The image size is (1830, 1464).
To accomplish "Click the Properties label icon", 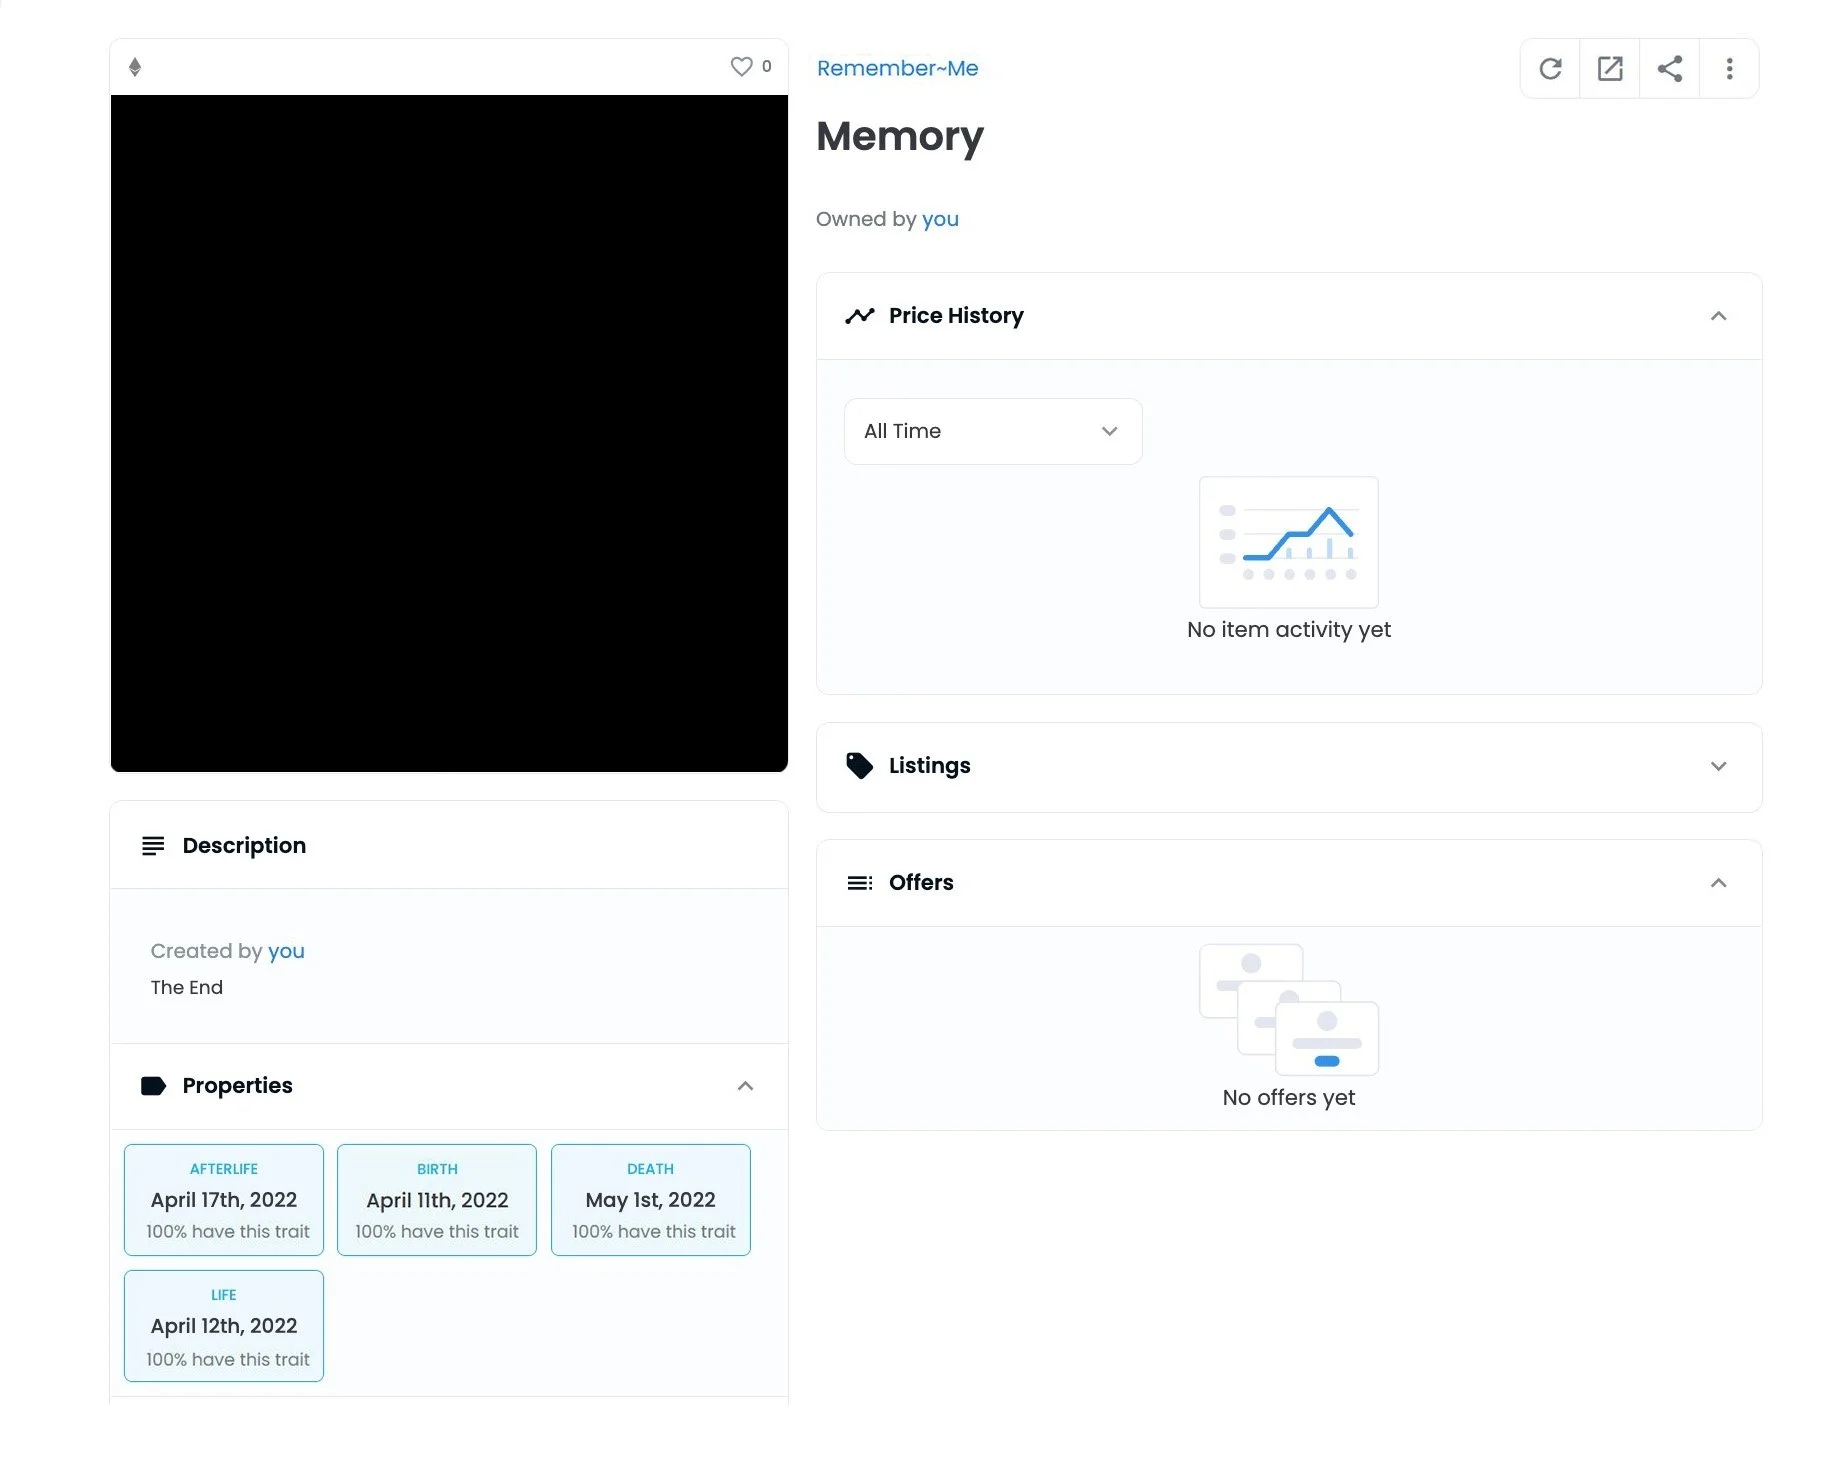I will coord(153,1086).
